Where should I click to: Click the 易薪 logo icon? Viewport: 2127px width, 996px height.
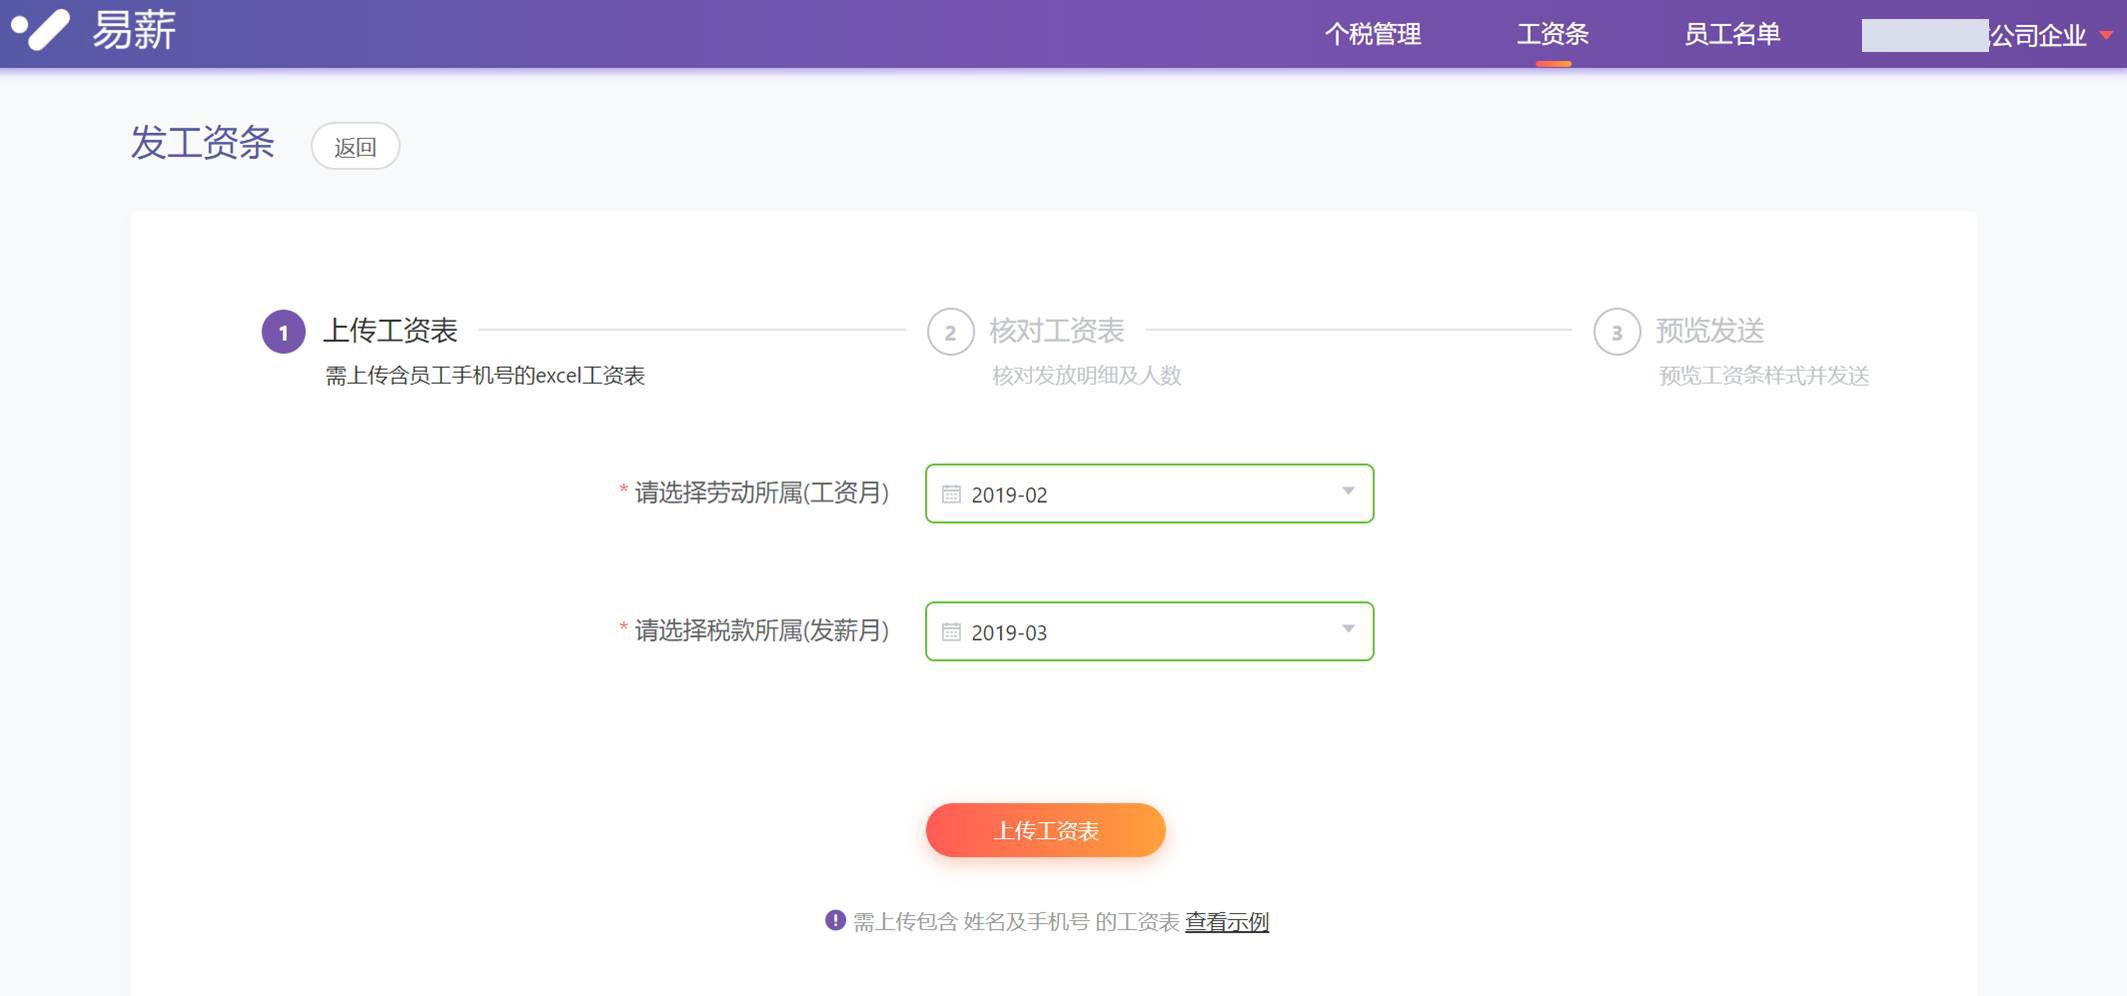41,30
